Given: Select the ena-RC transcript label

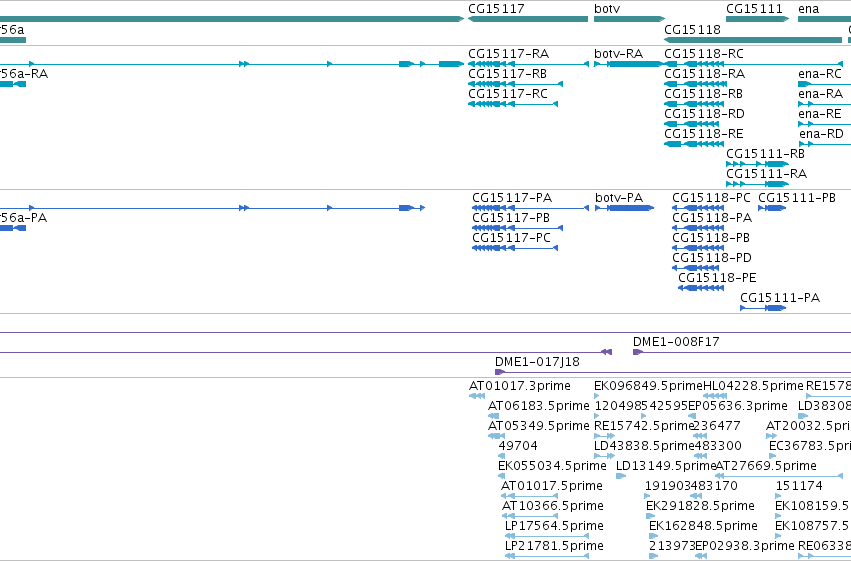Looking at the screenshot, I should pyautogui.click(x=820, y=74).
